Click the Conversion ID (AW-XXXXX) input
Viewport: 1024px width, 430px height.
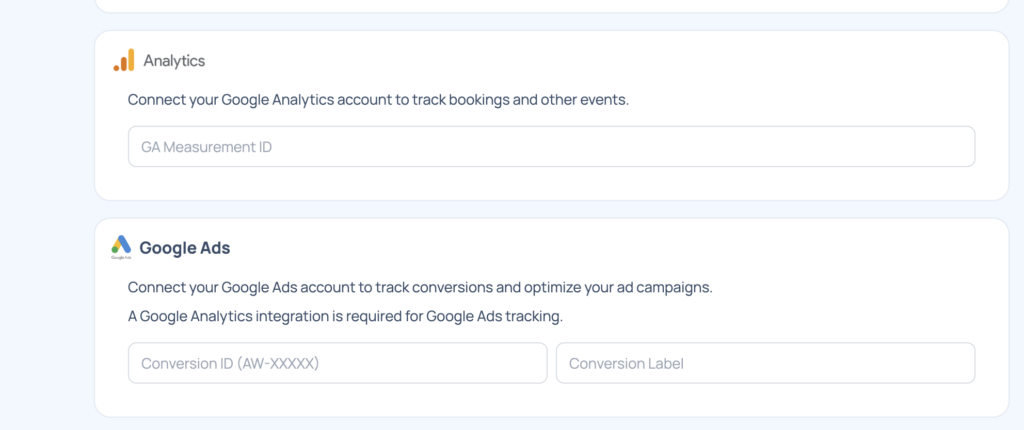click(x=337, y=363)
